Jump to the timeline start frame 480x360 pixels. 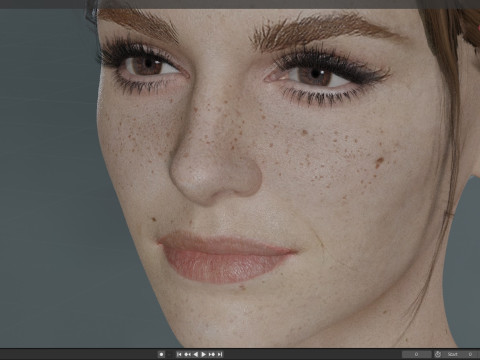179,354
